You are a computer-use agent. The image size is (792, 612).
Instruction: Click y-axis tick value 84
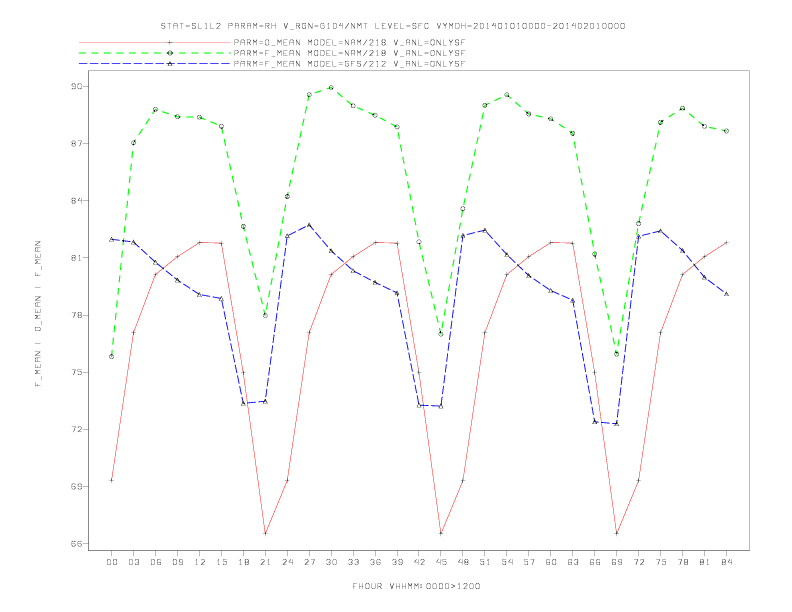77,200
